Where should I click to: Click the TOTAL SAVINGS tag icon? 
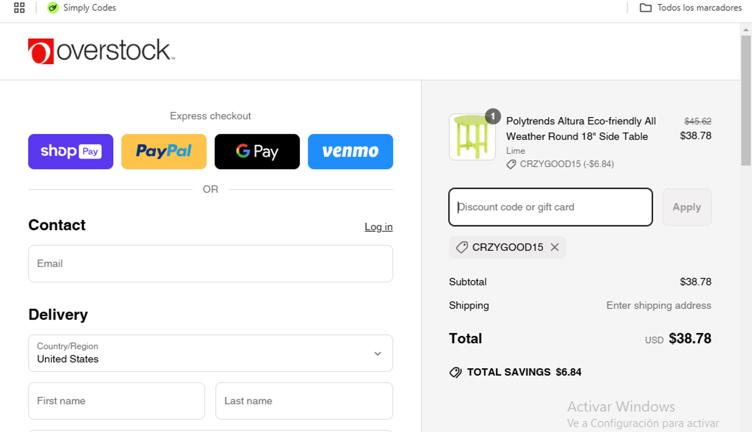coord(456,372)
